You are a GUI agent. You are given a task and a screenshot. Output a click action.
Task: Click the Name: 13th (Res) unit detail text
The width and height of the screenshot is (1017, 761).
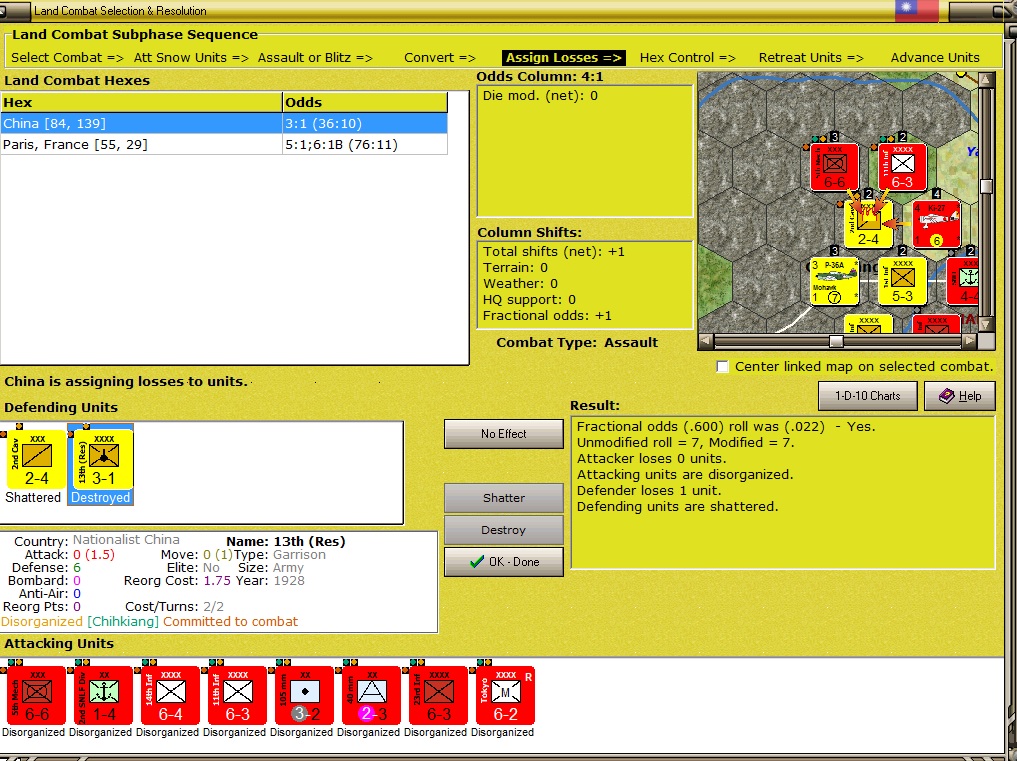[x=285, y=541]
